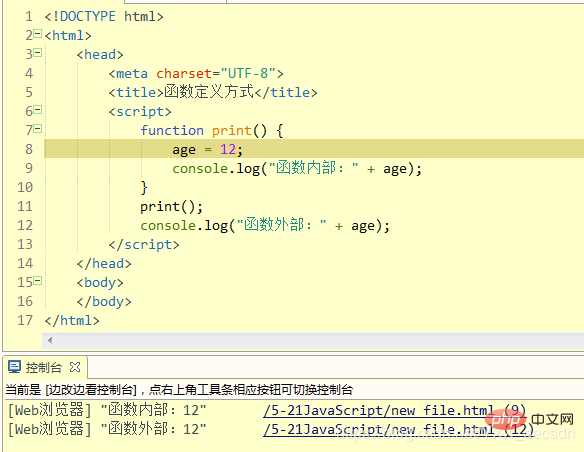Collapse the script tag fold on line 6
584x452 pixels.
click(37, 110)
